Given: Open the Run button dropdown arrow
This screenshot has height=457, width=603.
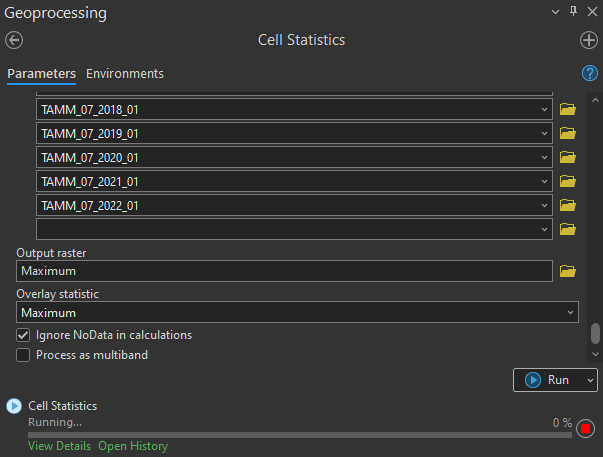Looking at the screenshot, I should pos(589,380).
